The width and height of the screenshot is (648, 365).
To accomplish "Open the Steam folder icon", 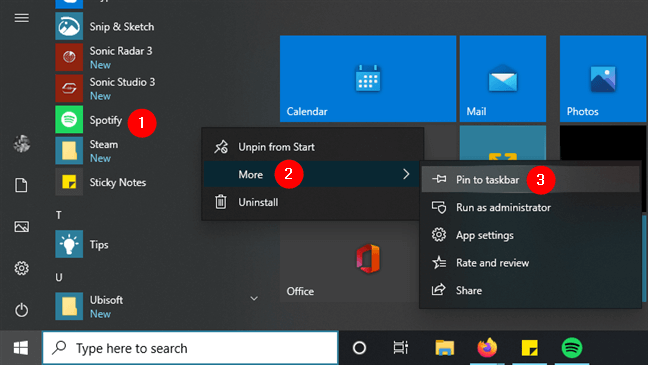I will 69,150.
